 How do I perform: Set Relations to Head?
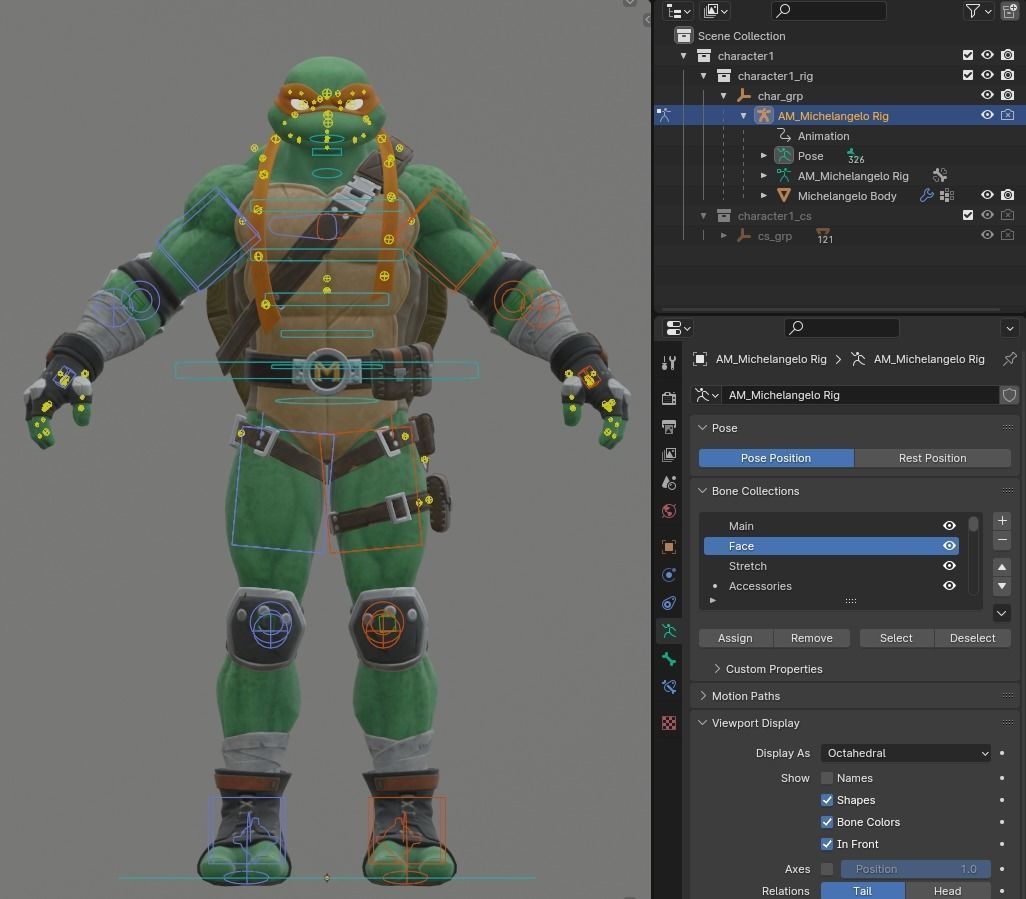pos(947,890)
